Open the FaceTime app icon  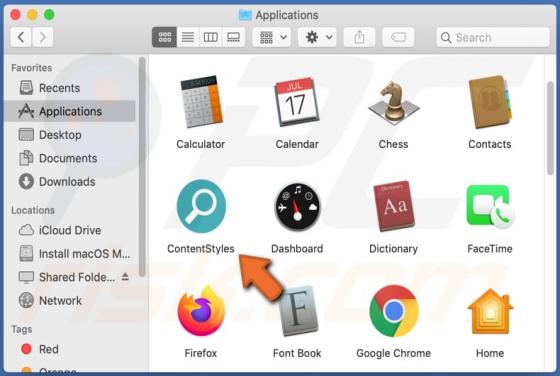coord(490,207)
